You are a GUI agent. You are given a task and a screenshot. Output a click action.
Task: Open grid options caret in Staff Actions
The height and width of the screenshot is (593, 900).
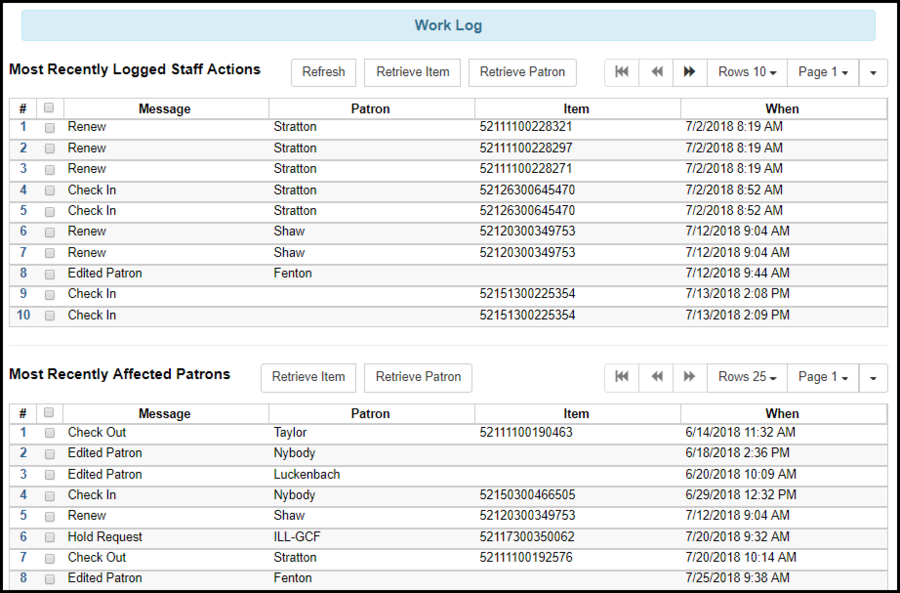(x=873, y=72)
